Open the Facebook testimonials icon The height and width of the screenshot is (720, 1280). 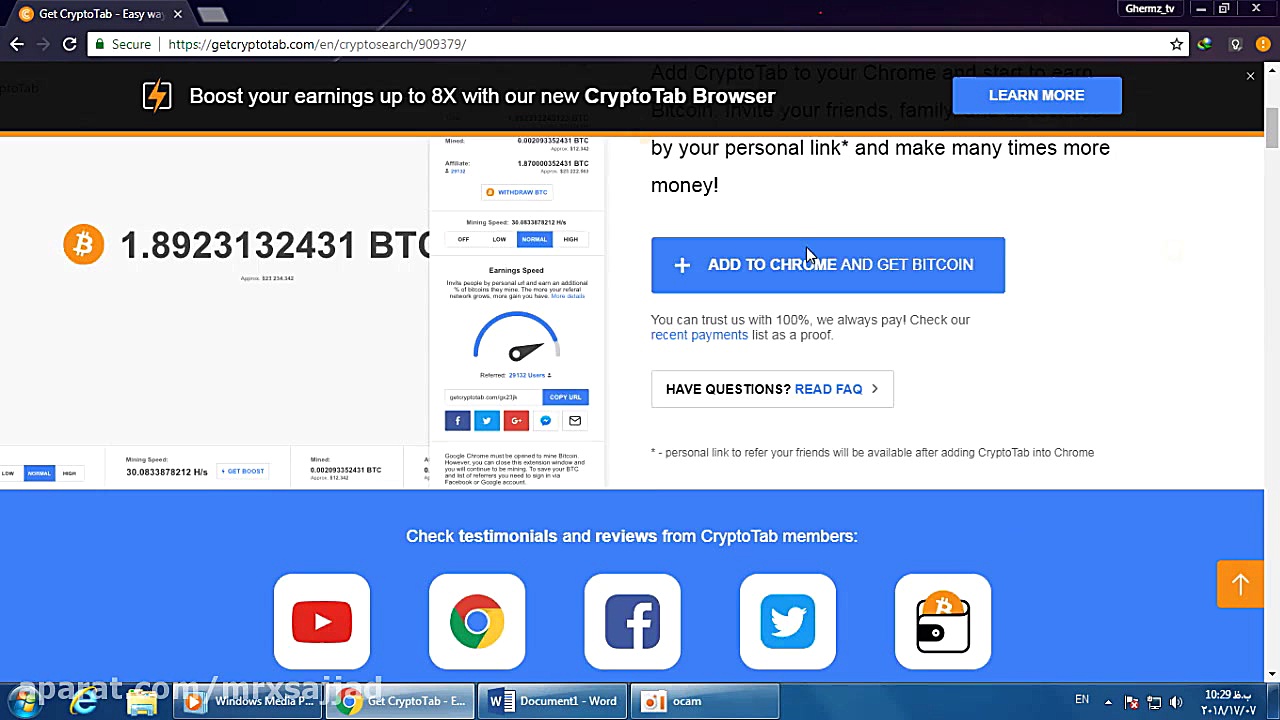click(x=632, y=621)
